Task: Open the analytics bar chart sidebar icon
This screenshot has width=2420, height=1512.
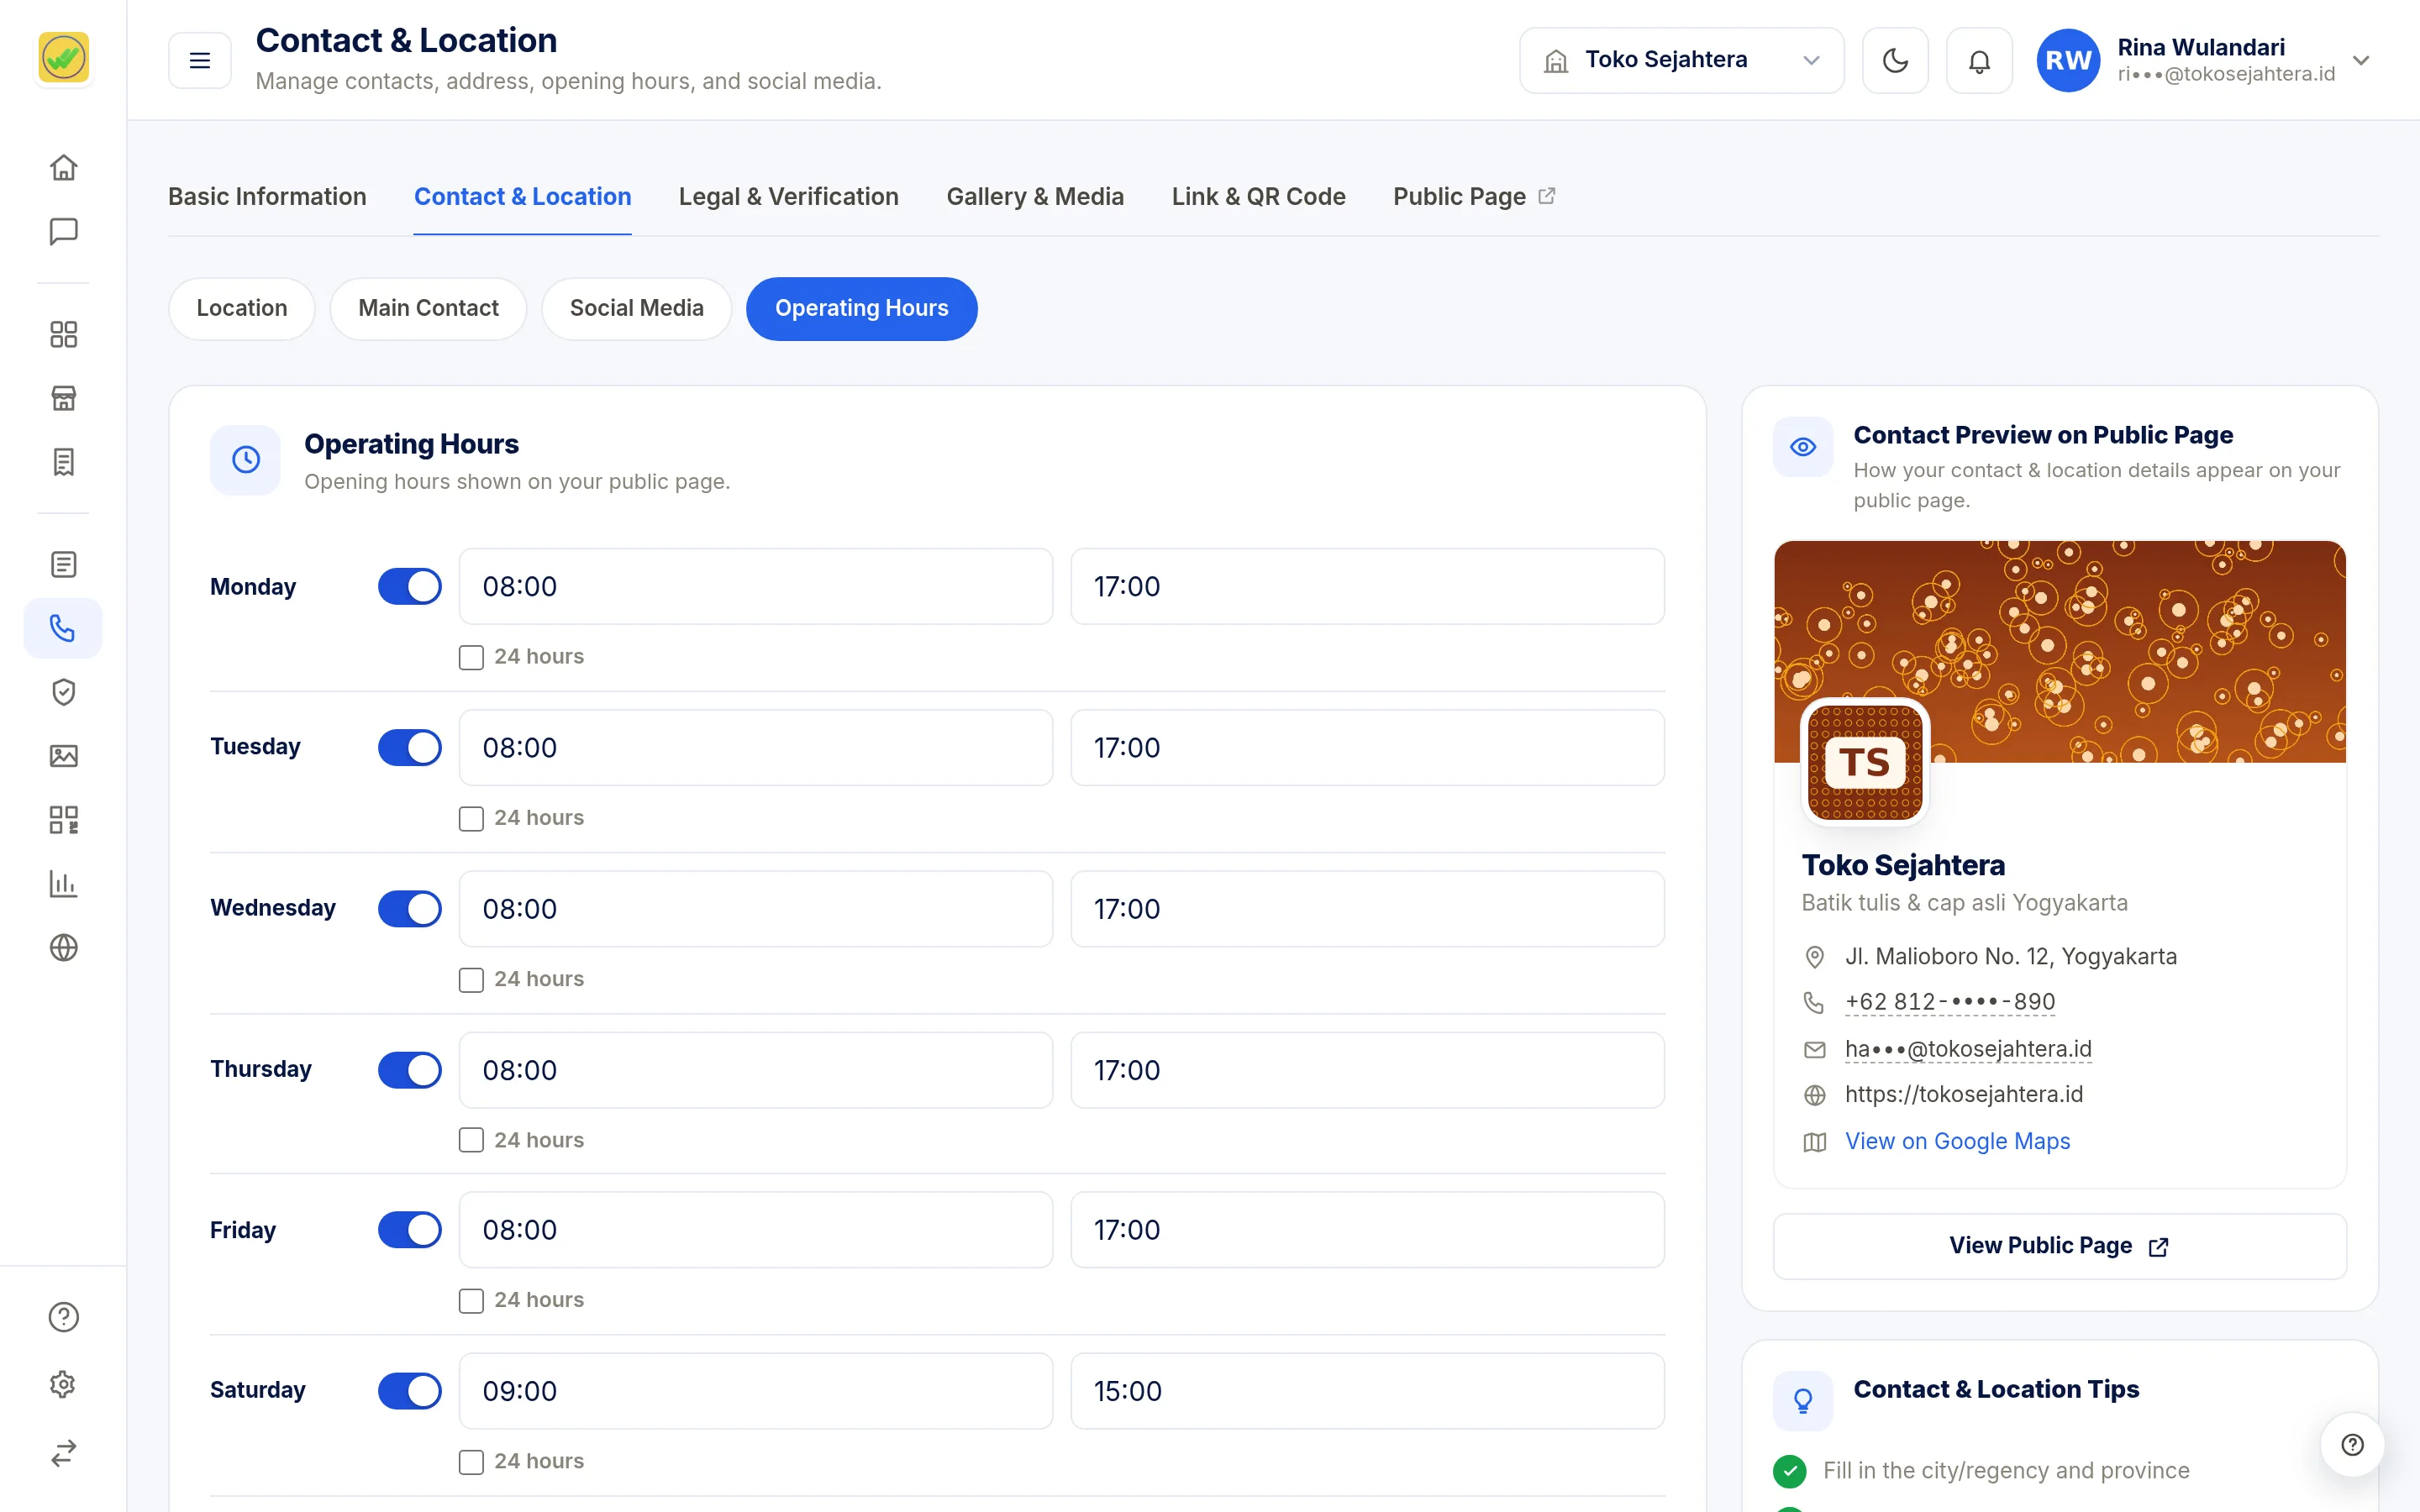Action: click(63, 884)
